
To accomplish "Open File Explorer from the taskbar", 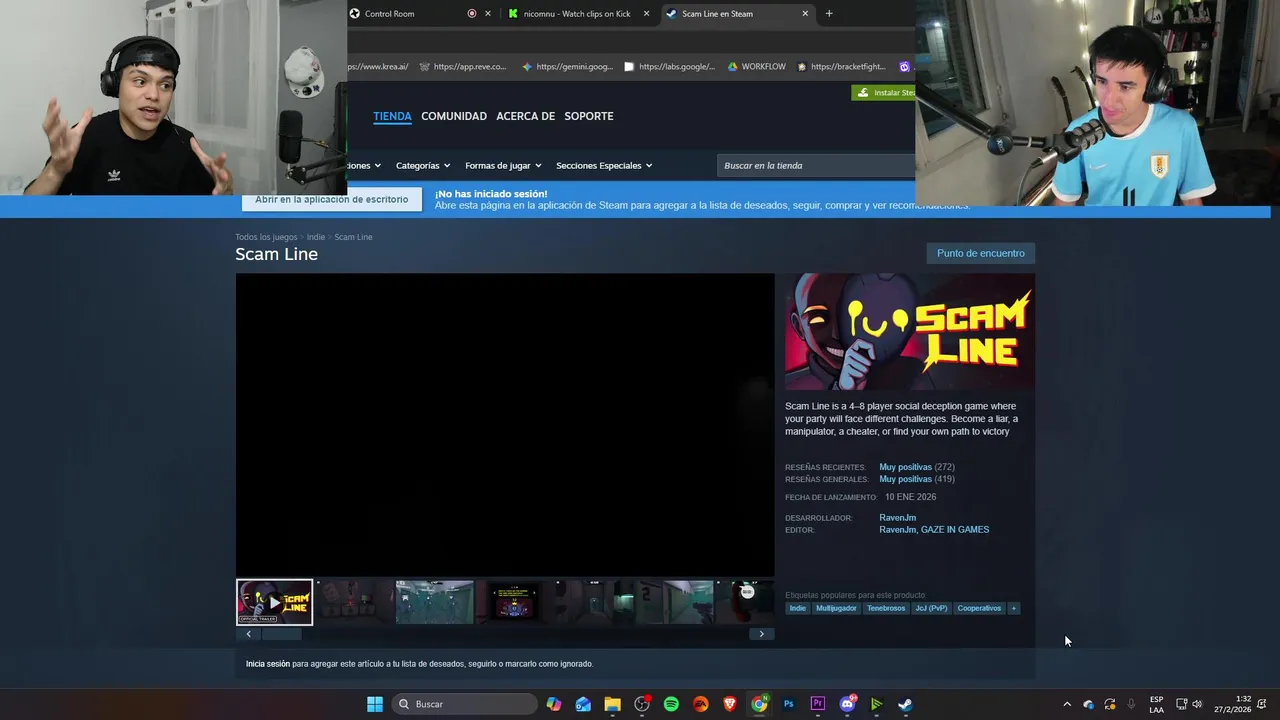I will 612,704.
